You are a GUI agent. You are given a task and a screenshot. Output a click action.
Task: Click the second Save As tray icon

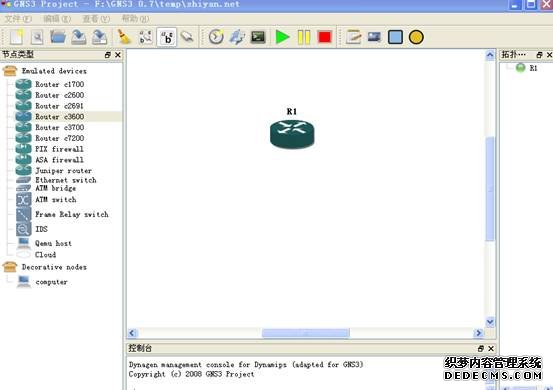tap(99, 37)
